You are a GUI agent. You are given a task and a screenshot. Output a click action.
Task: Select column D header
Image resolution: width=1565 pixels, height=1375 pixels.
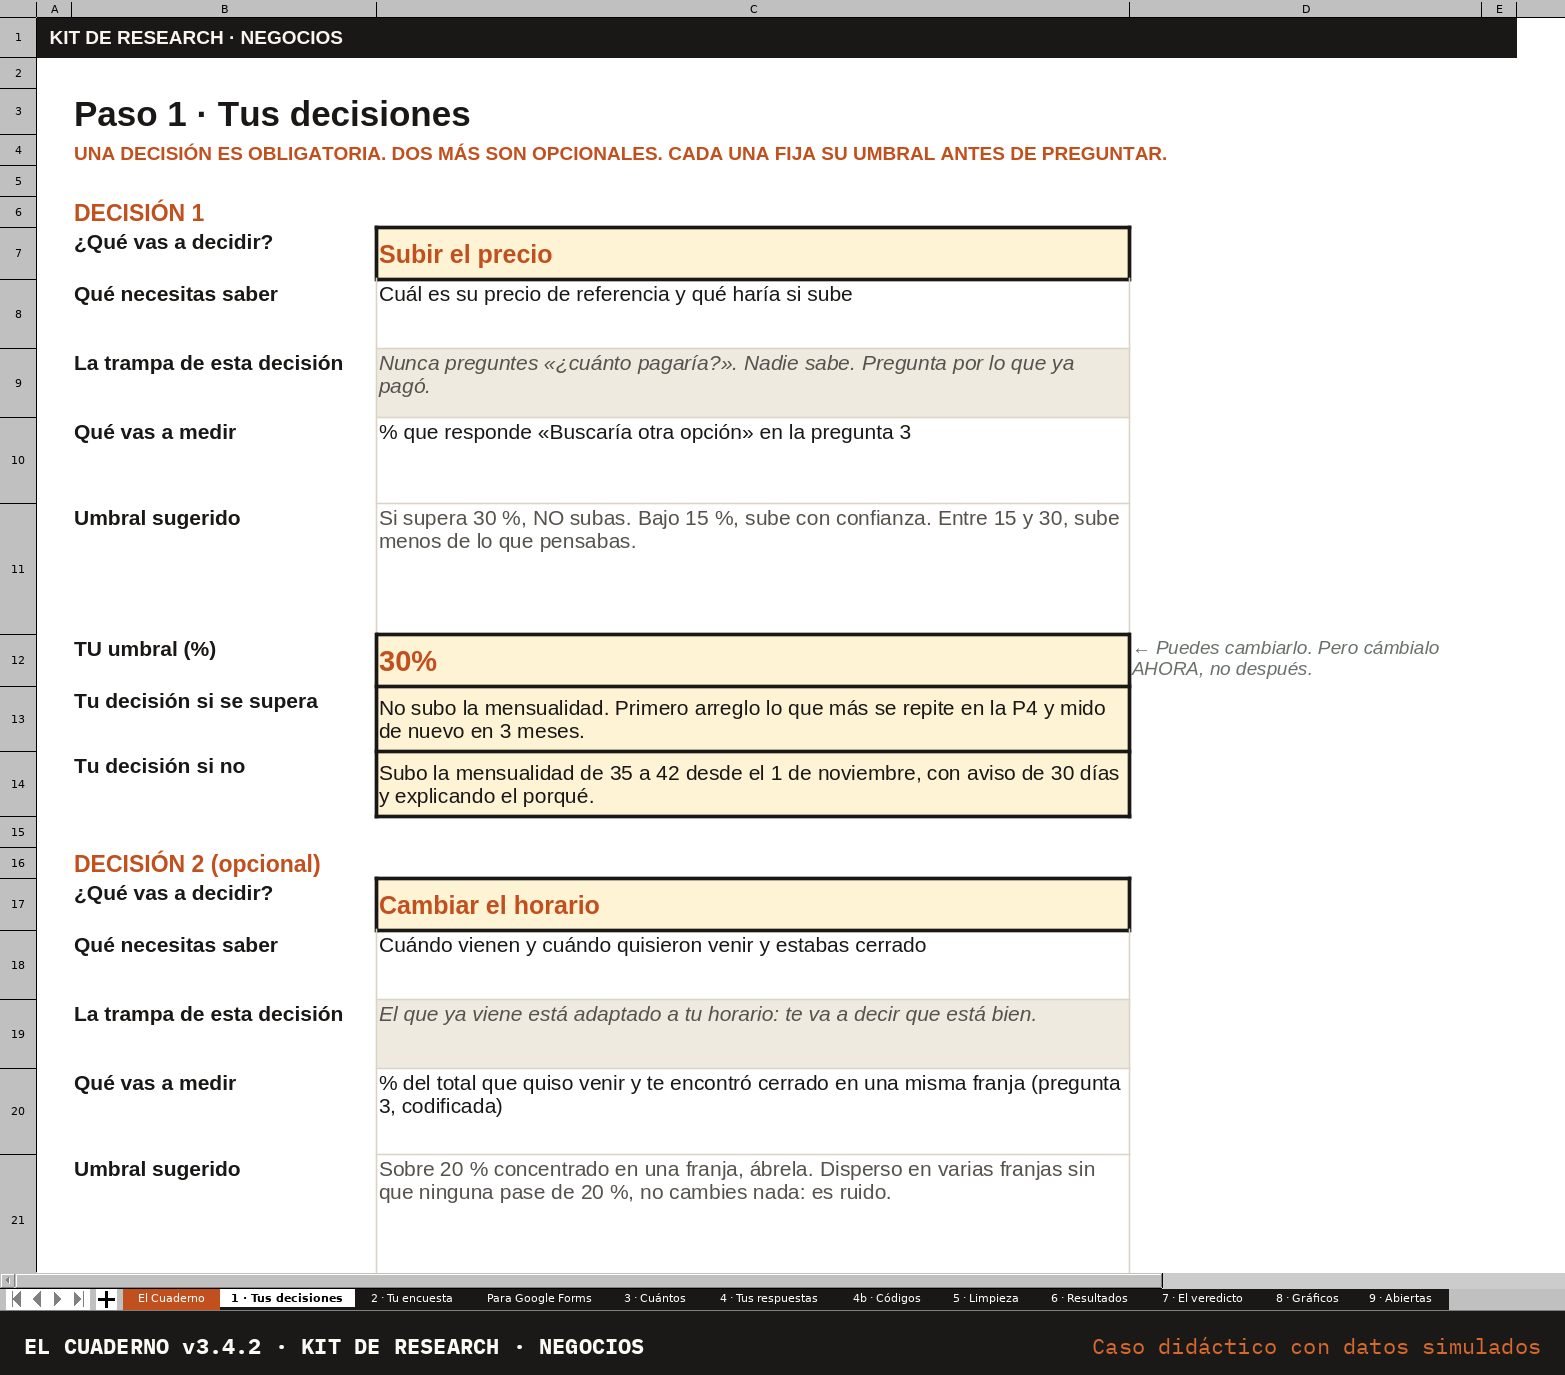[1305, 9]
